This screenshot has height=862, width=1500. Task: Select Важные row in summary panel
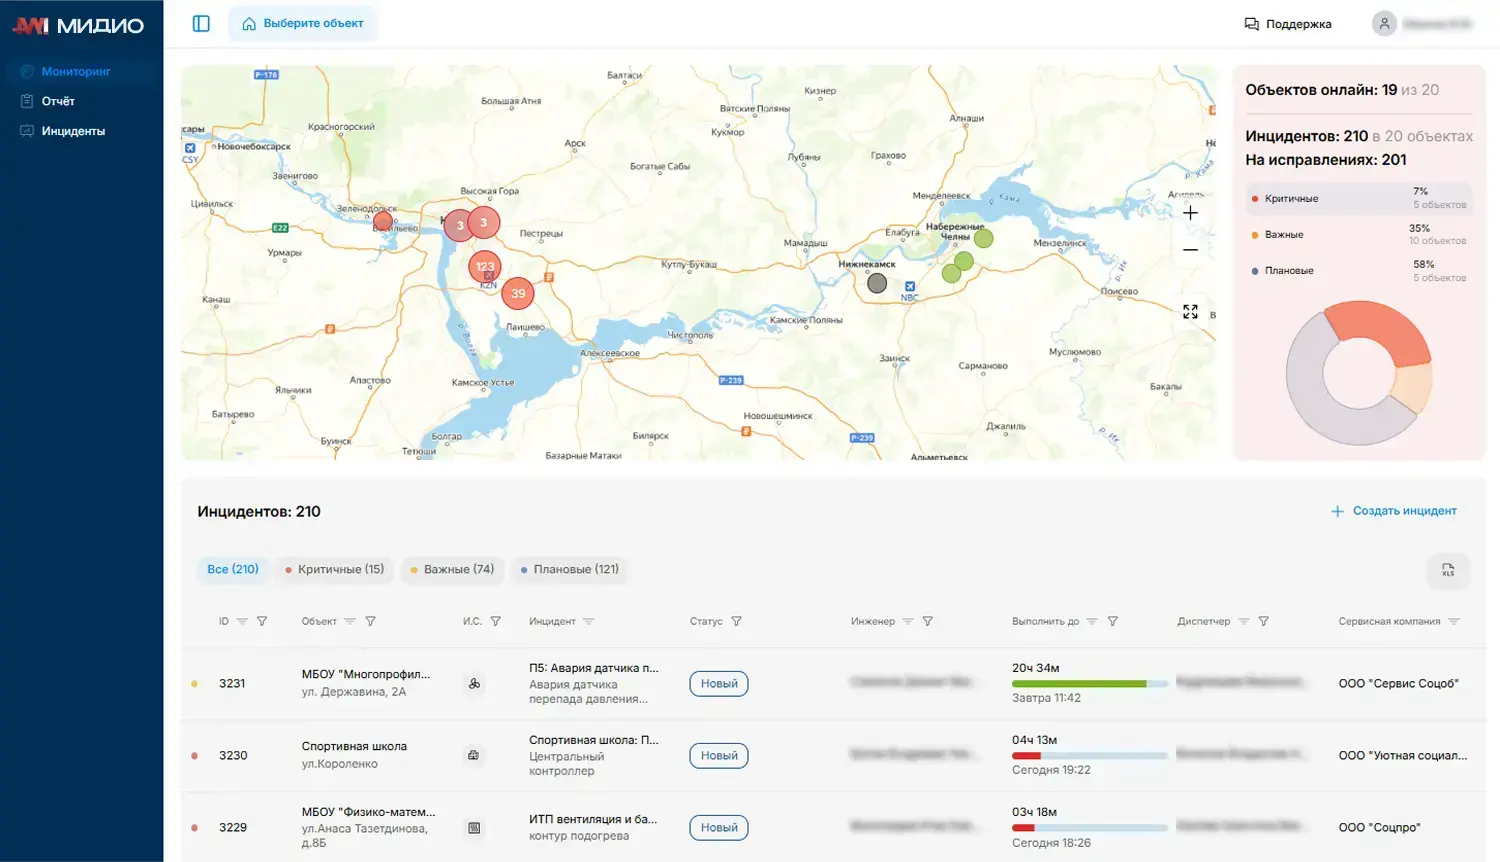click(1359, 234)
